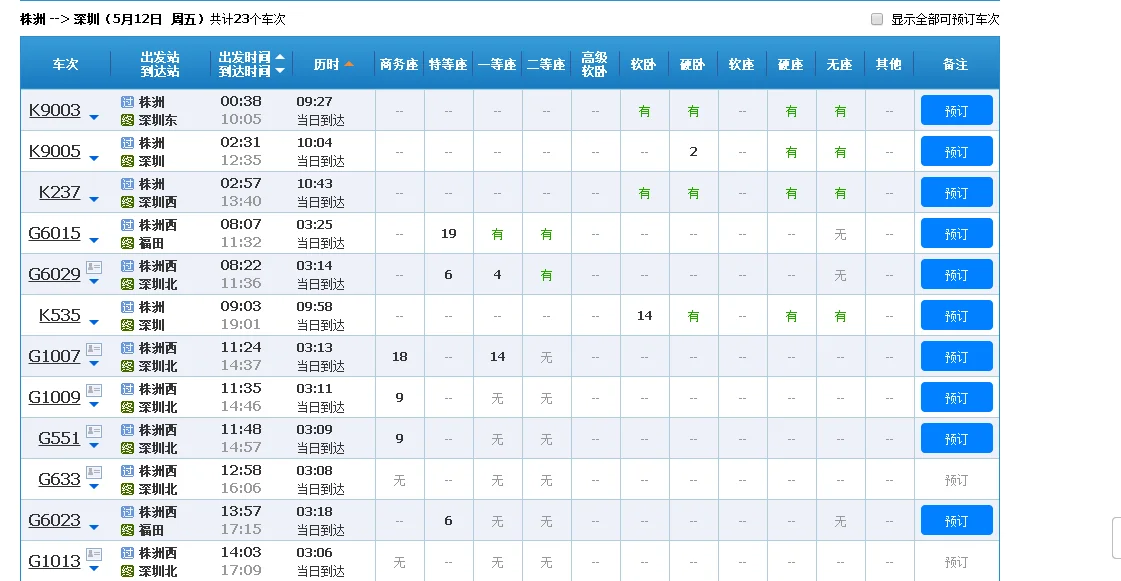The width and height of the screenshot is (1121, 581).
Task: Expand stops dropdown arrow for K535
Action: (x=94, y=322)
